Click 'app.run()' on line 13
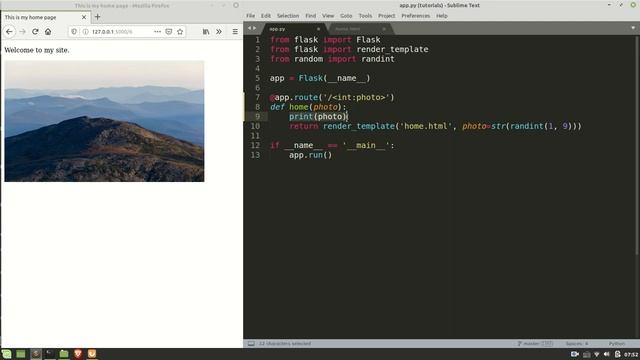The height and width of the screenshot is (360, 640). click(311, 155)
